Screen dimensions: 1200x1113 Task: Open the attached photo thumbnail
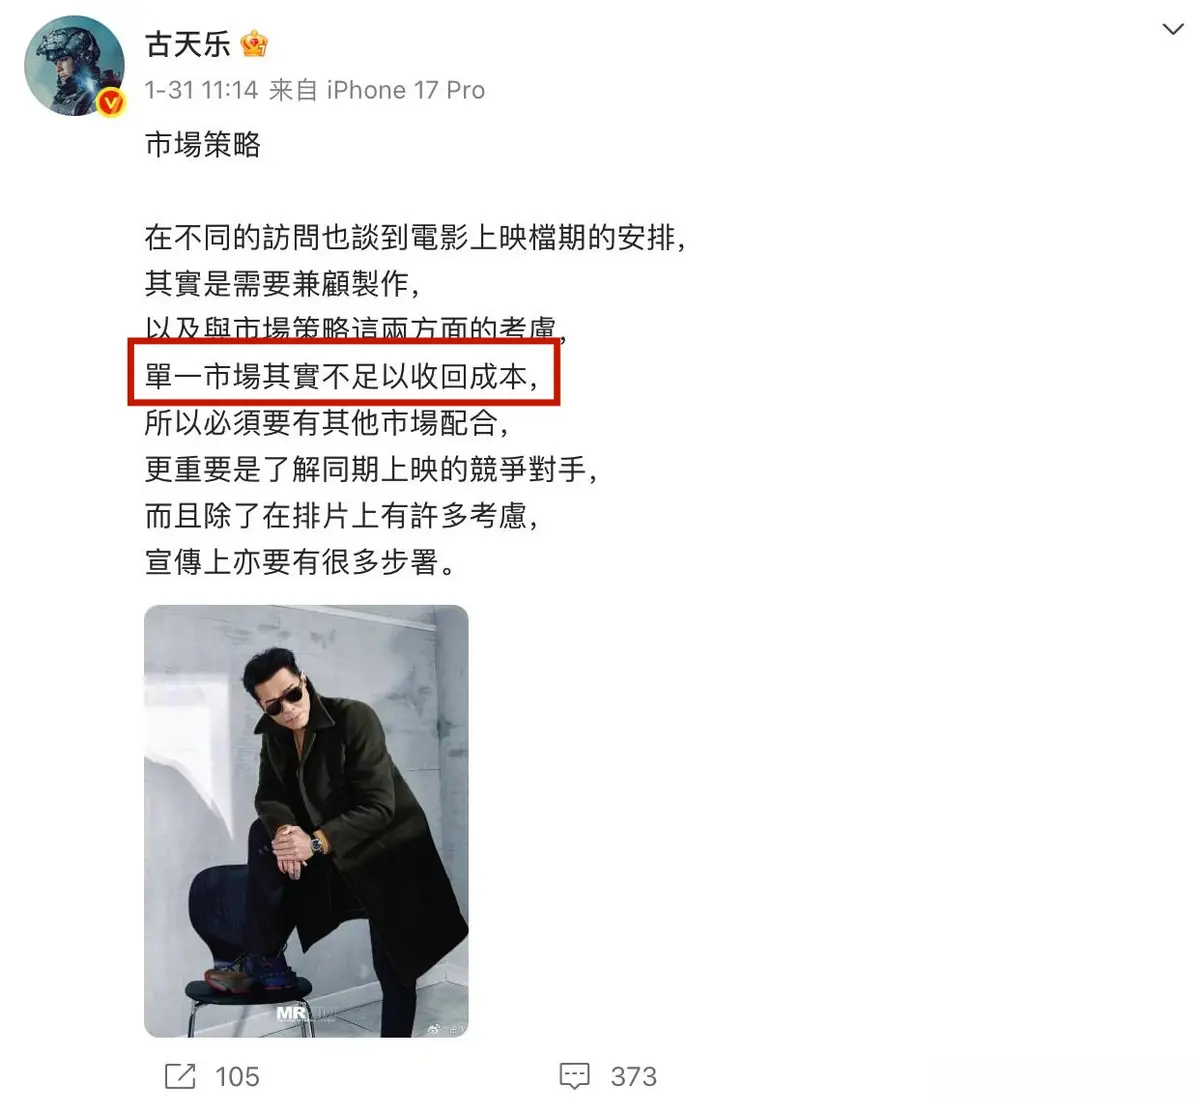306,821
